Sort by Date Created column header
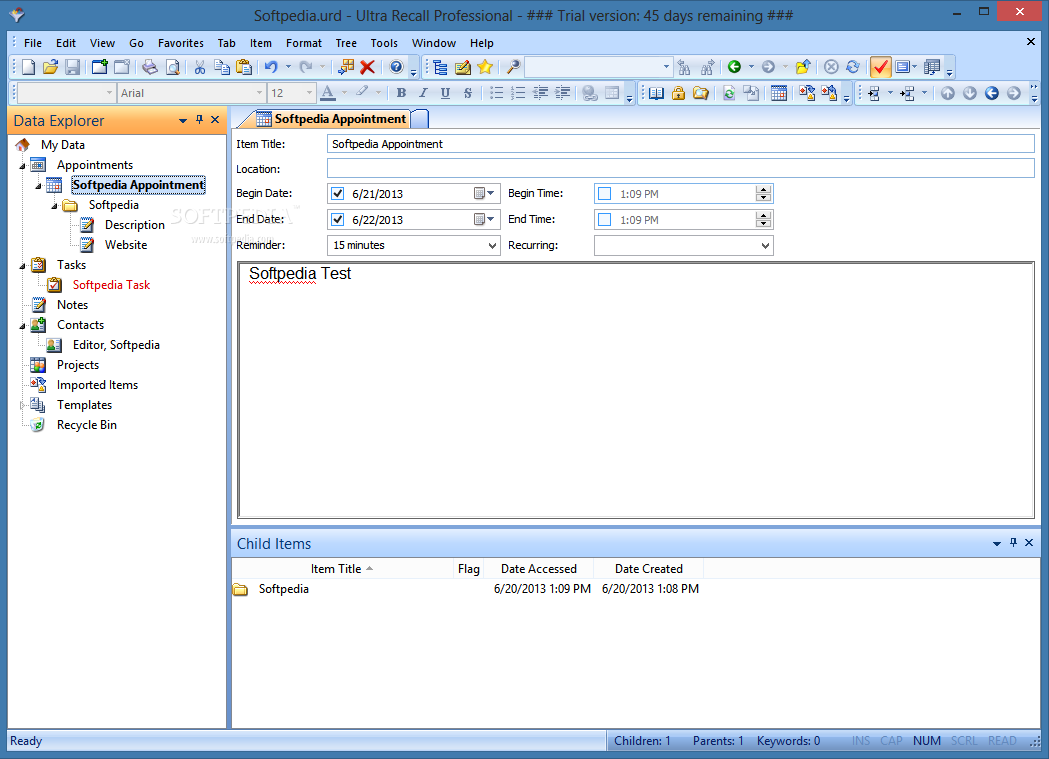The height and width of the screenshot is (759, 1049). pos(648,569)
